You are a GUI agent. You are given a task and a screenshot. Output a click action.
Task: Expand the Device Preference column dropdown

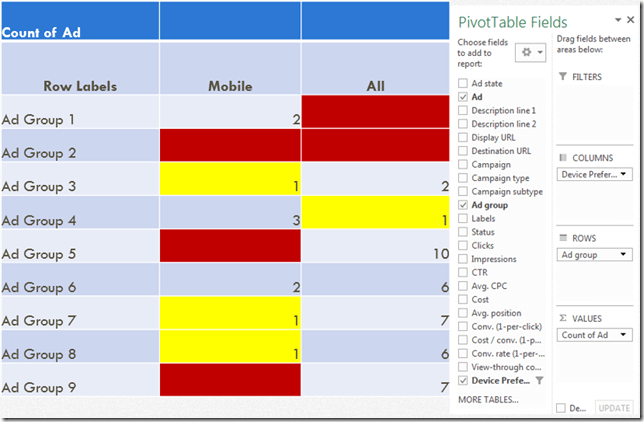click(x=624, y=175)
